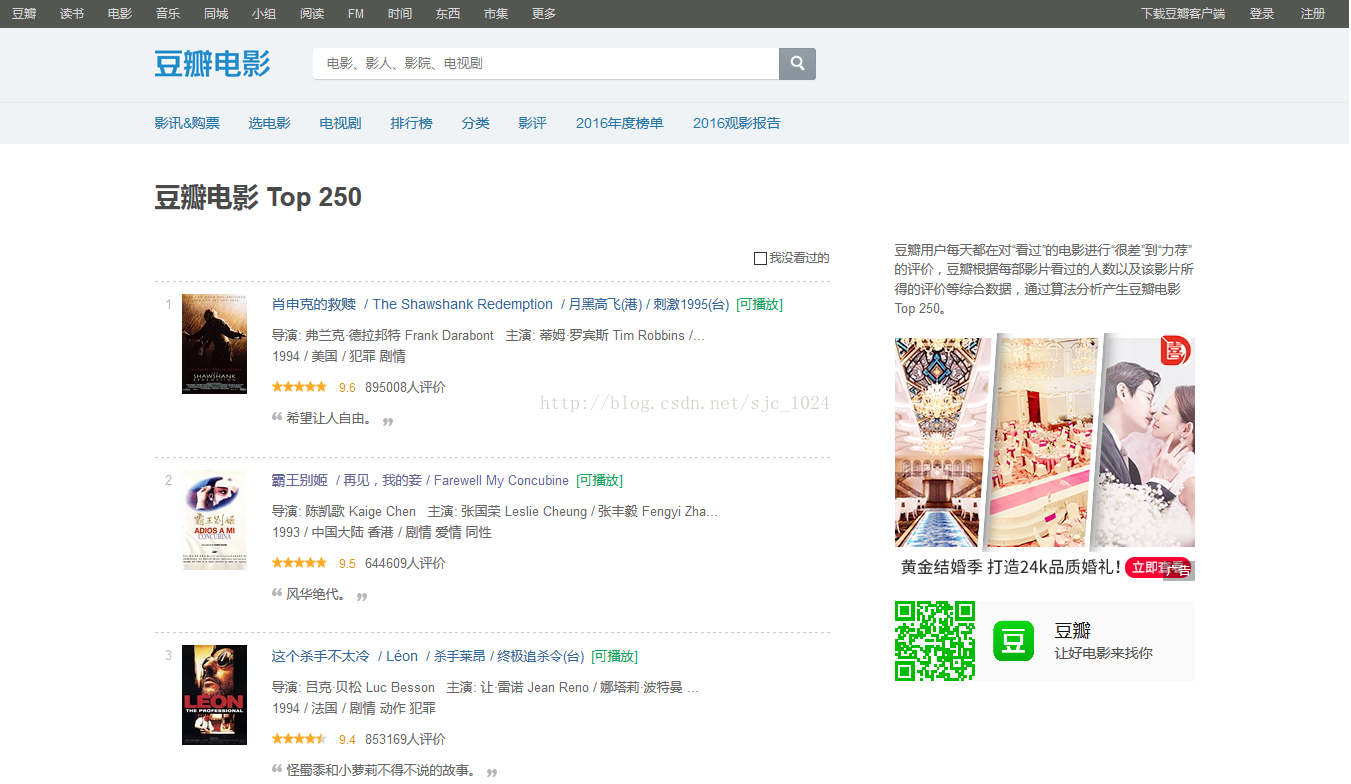1351x784 pixels.
Task: Tick the 我没看过的 checkbox
Action: [760, 259]
